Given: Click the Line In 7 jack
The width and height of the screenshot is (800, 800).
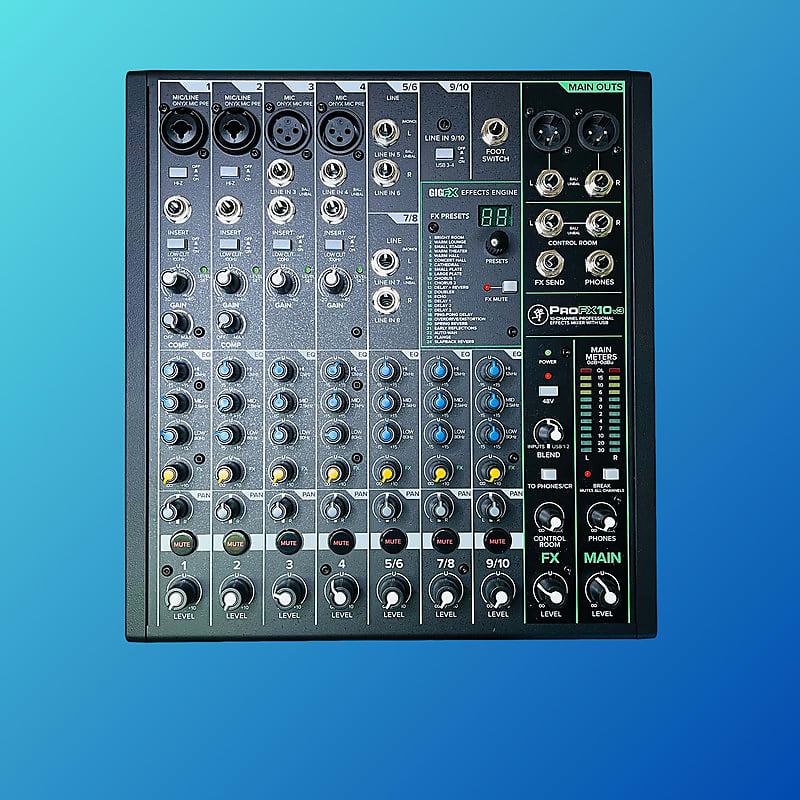Looking at the screenshot, I should coord(386,262).
